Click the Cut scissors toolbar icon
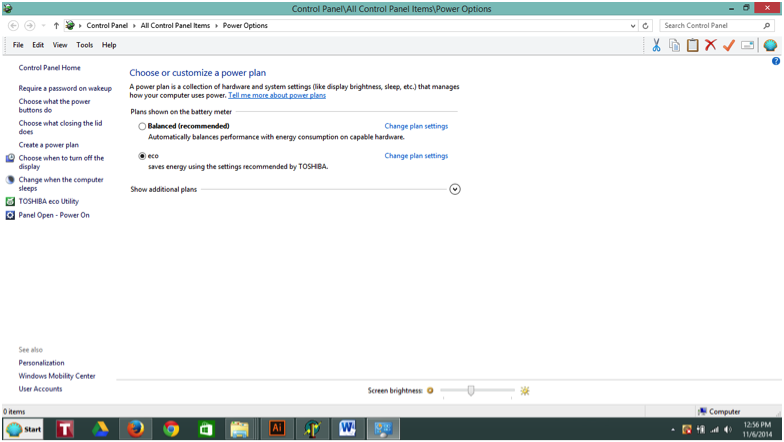The width and height of the screenshot is (784, 442). [656, 45]
